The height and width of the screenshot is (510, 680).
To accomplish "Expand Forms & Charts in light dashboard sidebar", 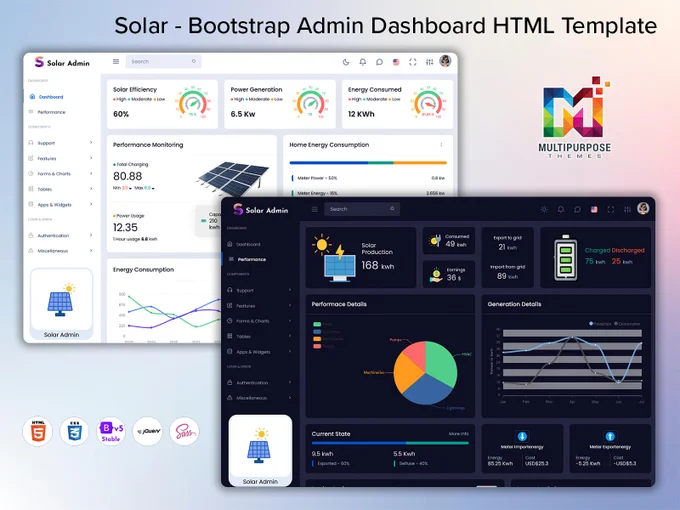I will [x=60, y=173].
